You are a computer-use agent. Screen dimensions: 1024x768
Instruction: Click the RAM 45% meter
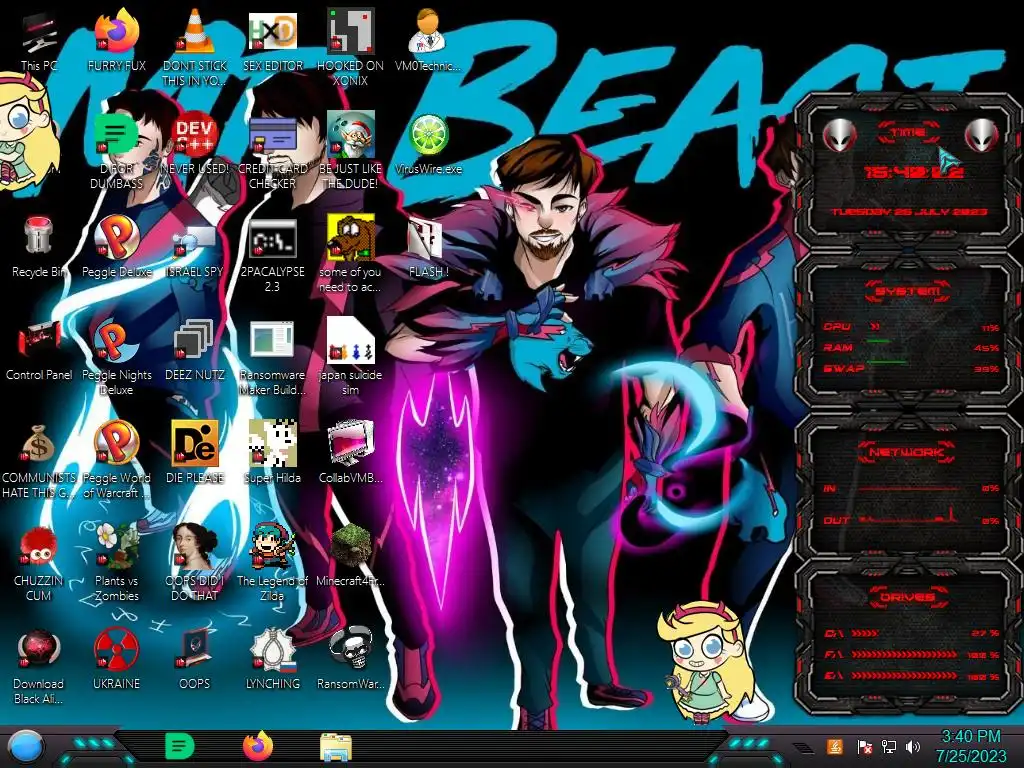911,347
